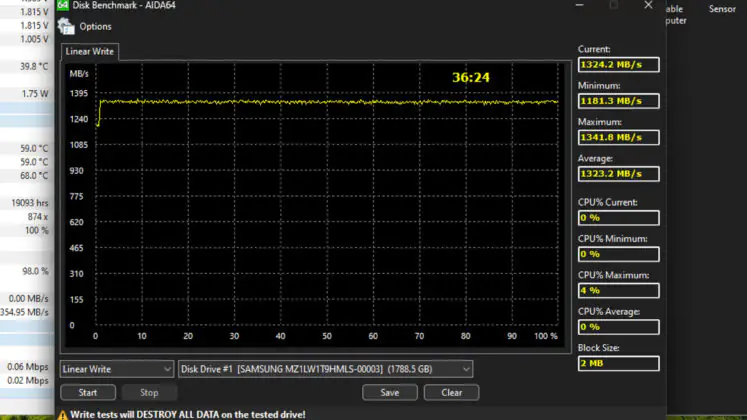Open the Disk Drive #1 SAMSUNG dropdown
The width and height of the screenshot is (747, 420).
(x=325, y=369)
